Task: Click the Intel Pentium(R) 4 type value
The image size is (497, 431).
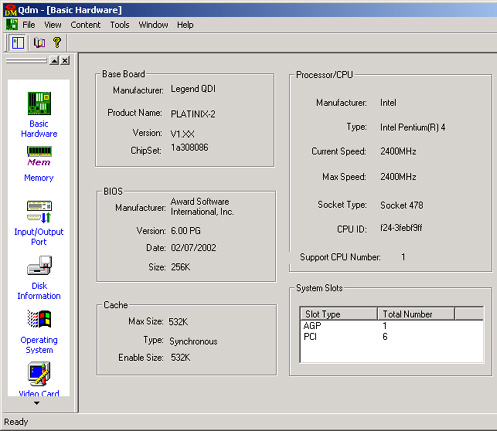Action: click(413, 127)
